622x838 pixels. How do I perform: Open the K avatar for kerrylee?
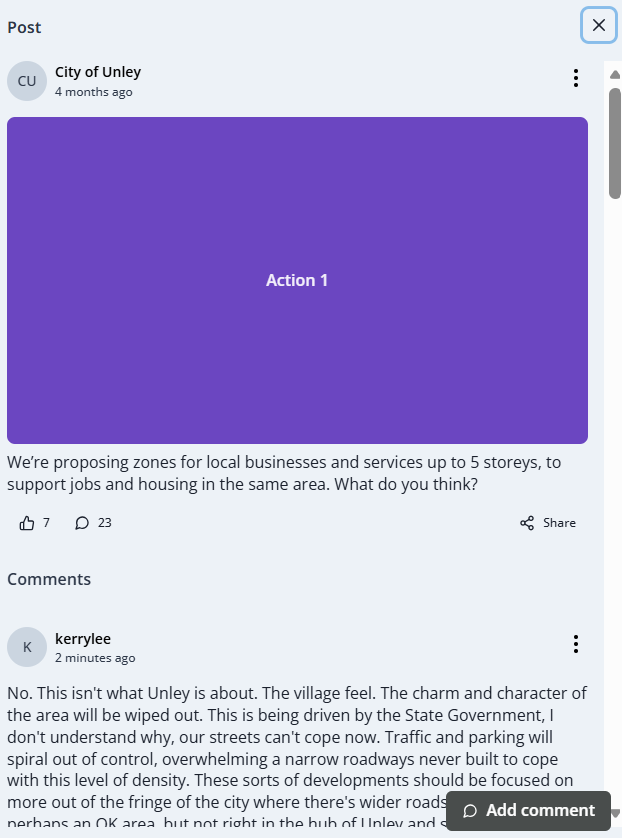27,647
